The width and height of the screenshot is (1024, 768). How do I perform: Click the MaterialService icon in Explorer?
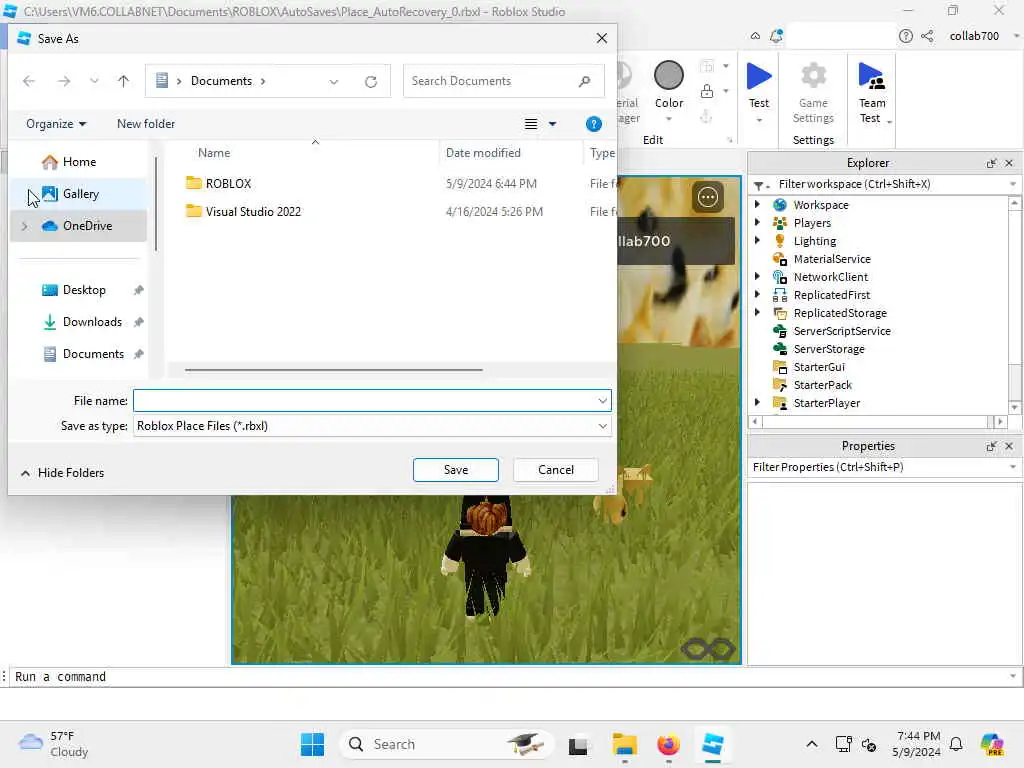(x=780, y=259)
